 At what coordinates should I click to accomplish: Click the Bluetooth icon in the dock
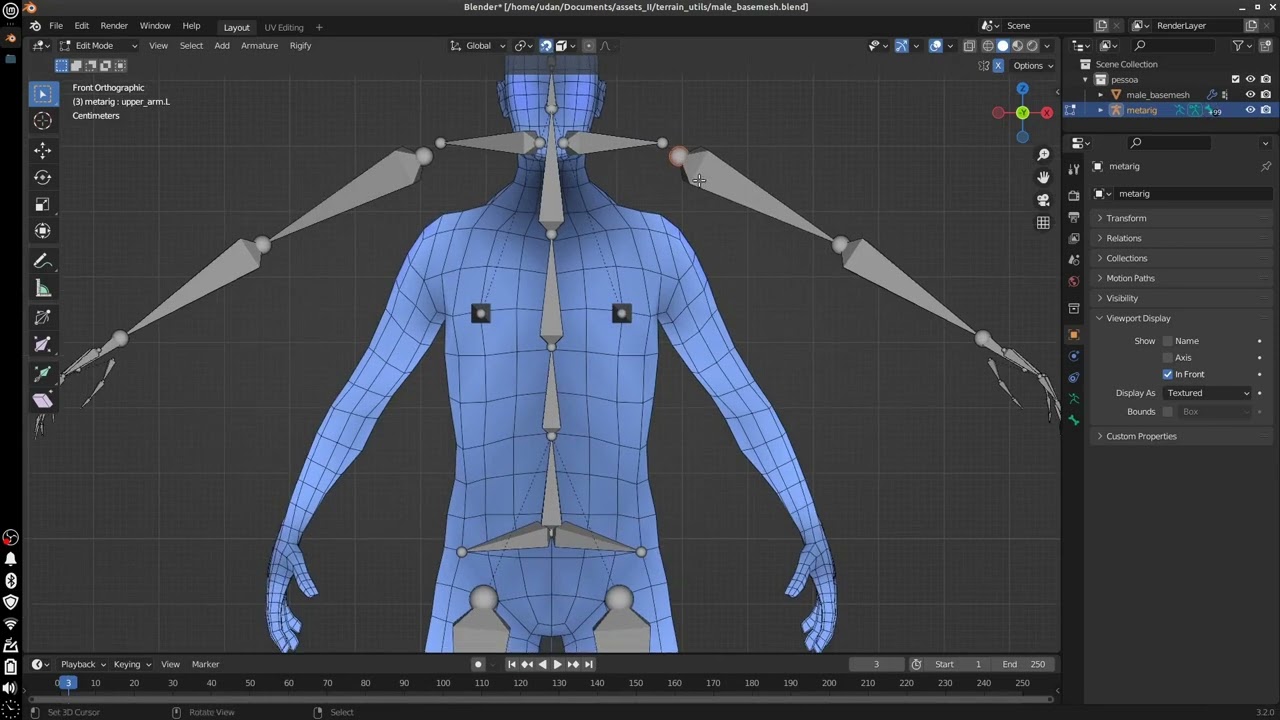pos(10,581)
